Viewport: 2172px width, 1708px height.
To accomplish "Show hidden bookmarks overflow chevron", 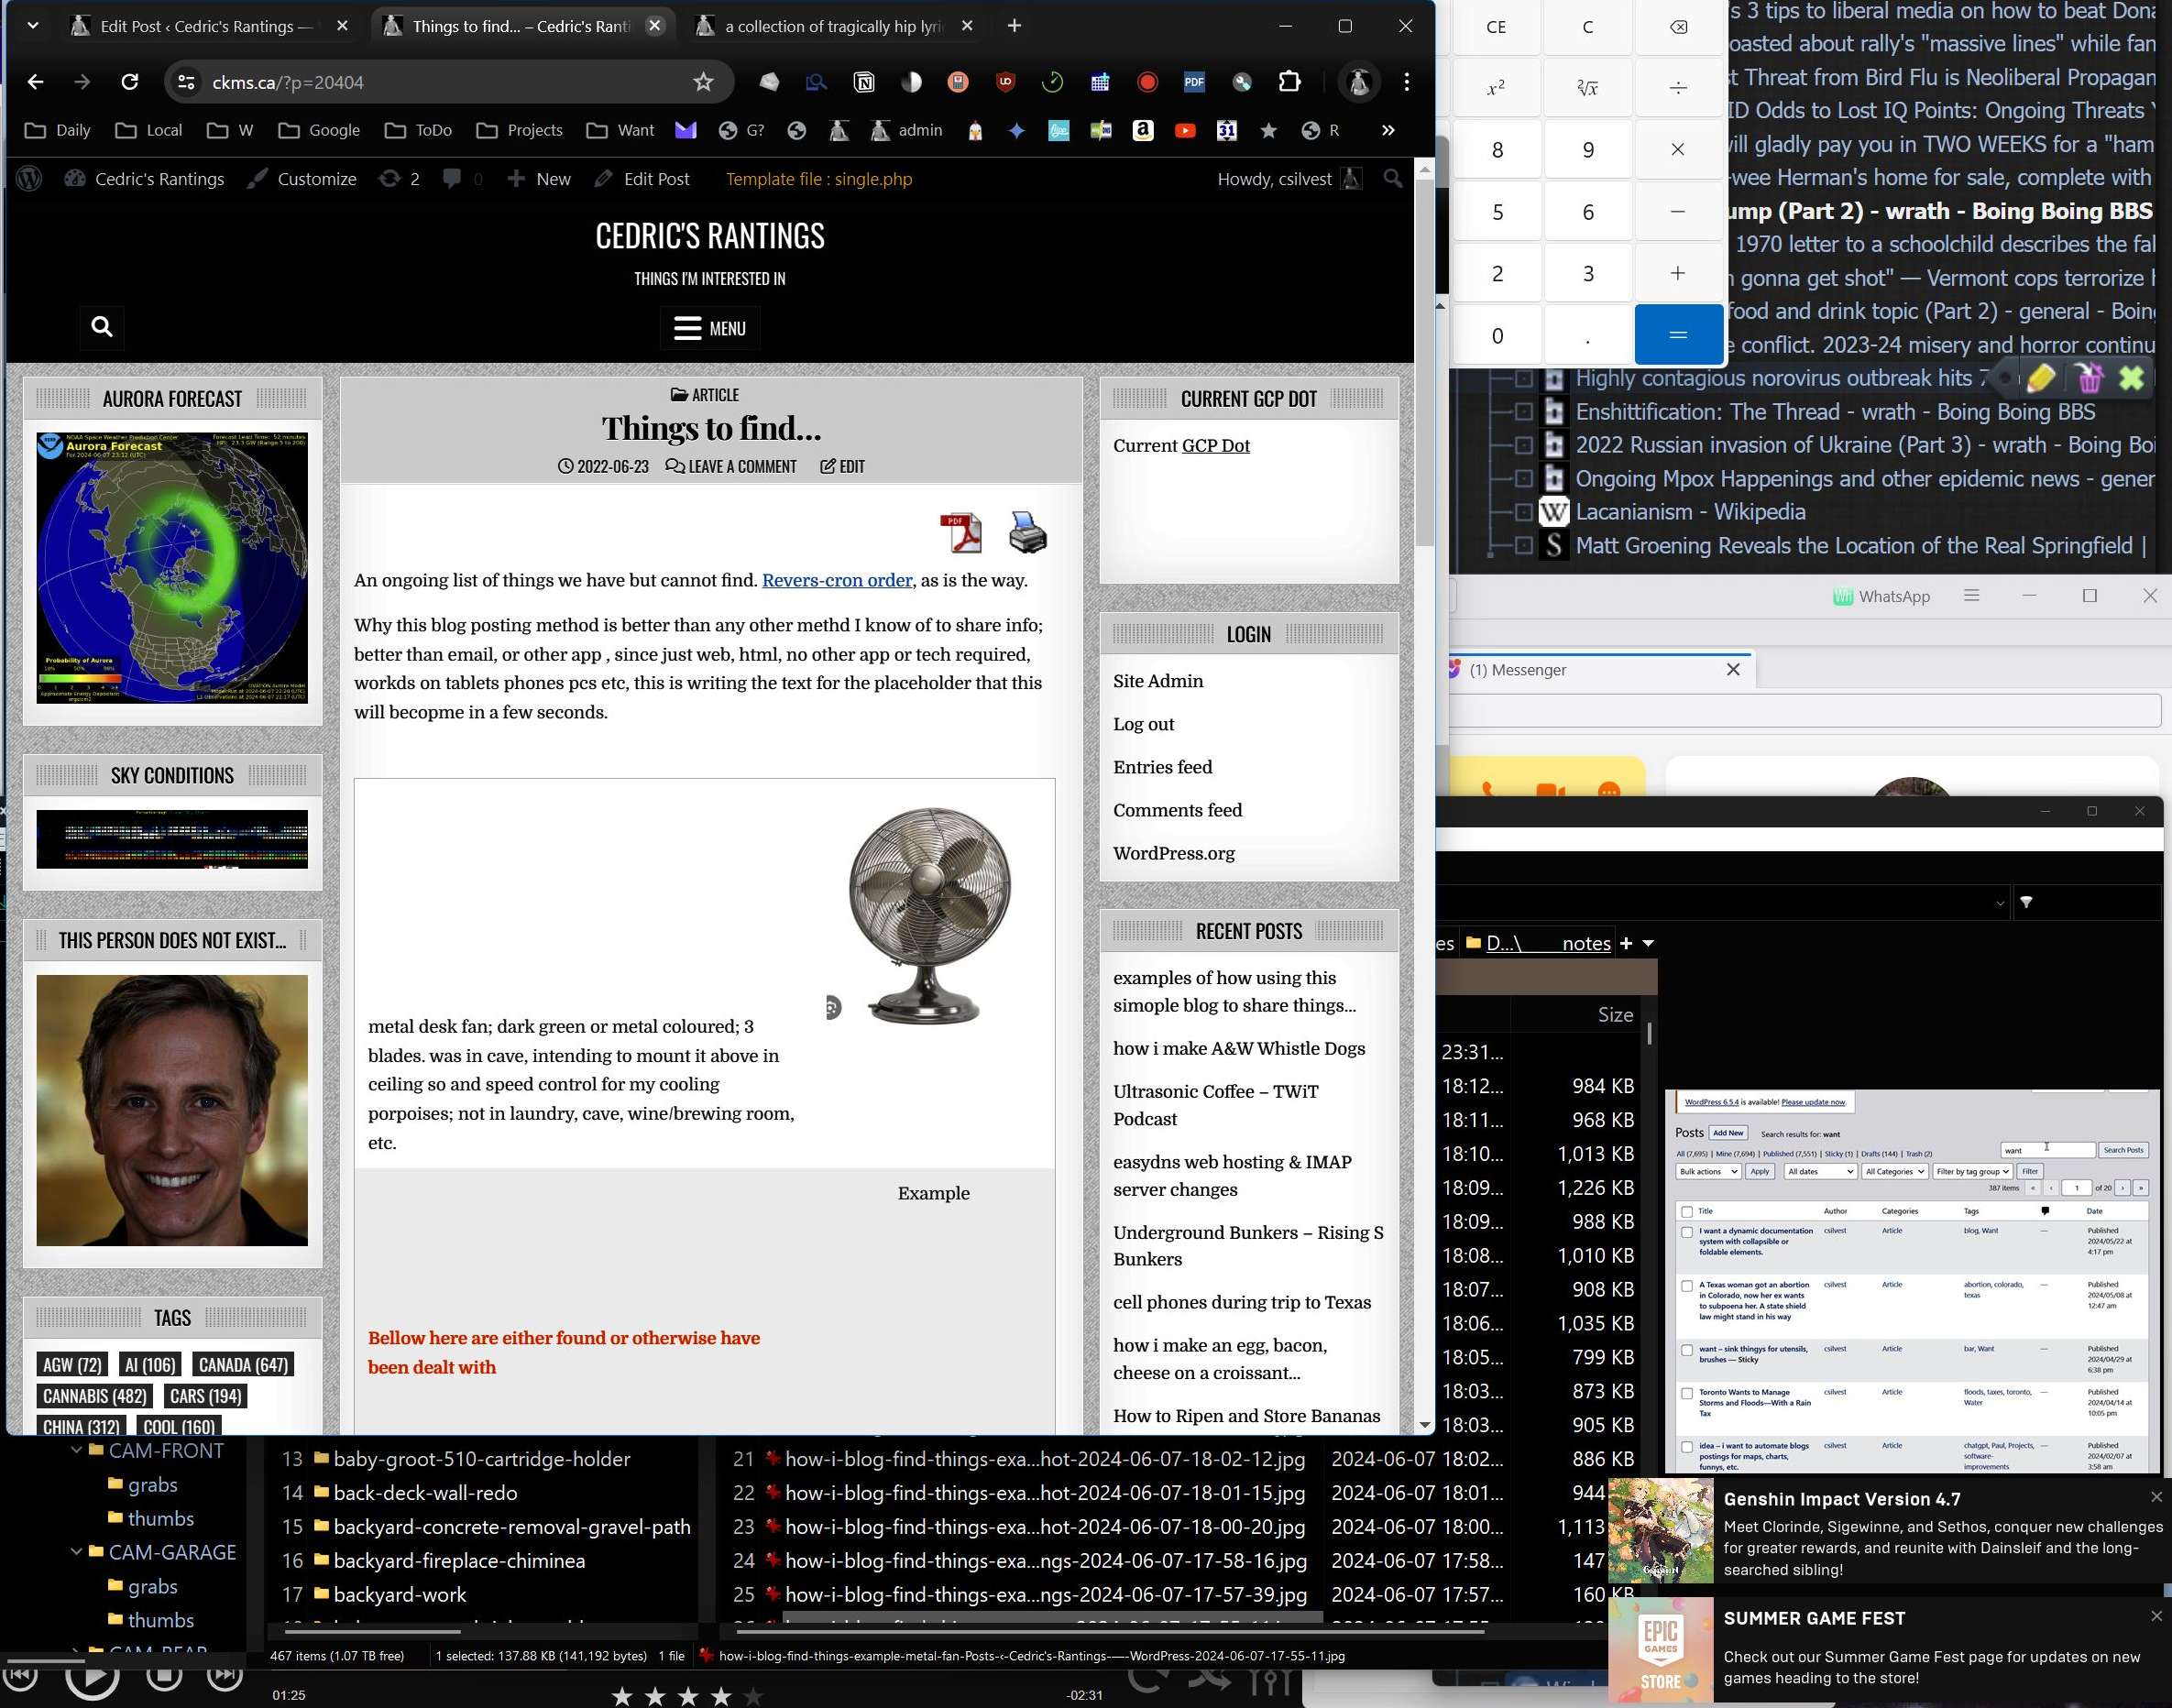I will 1388,130.
